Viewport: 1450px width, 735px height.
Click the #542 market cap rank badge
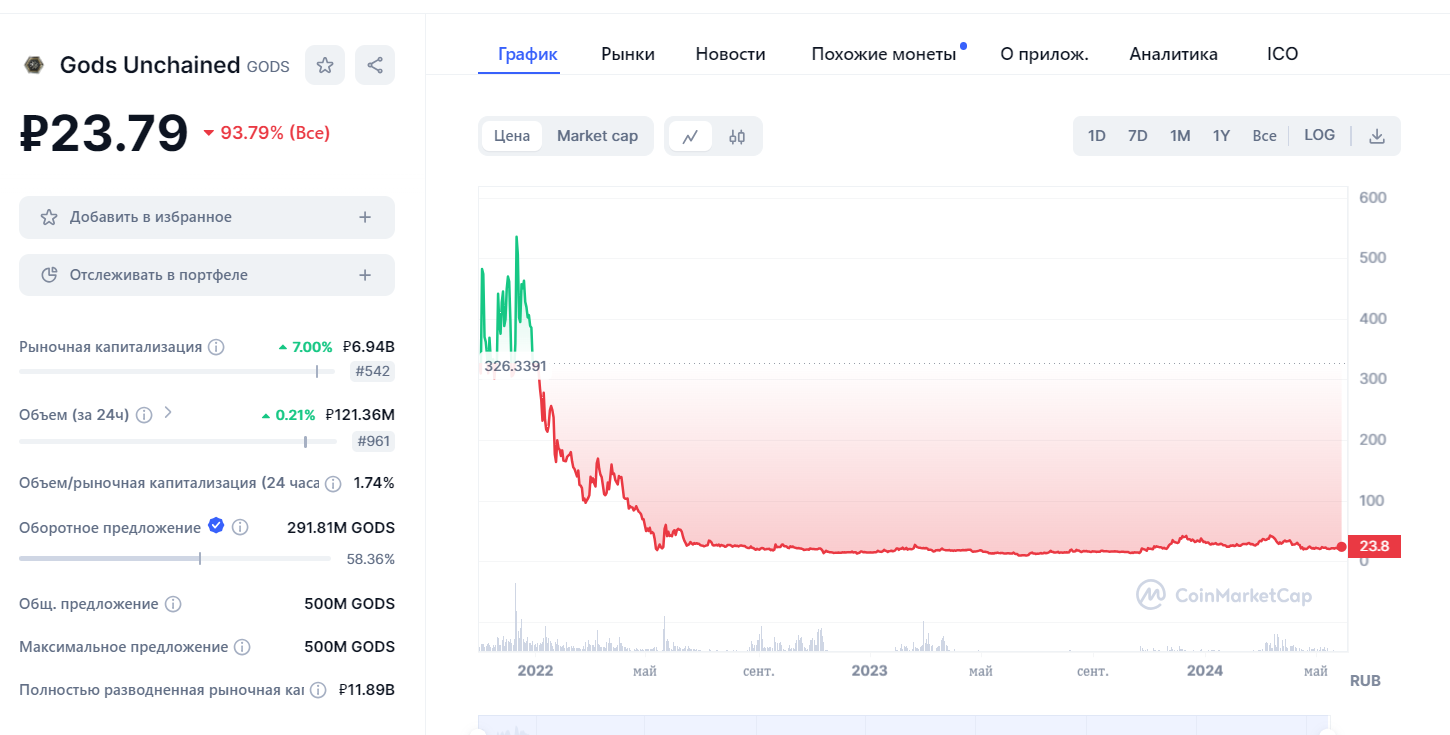pos(373,372)
